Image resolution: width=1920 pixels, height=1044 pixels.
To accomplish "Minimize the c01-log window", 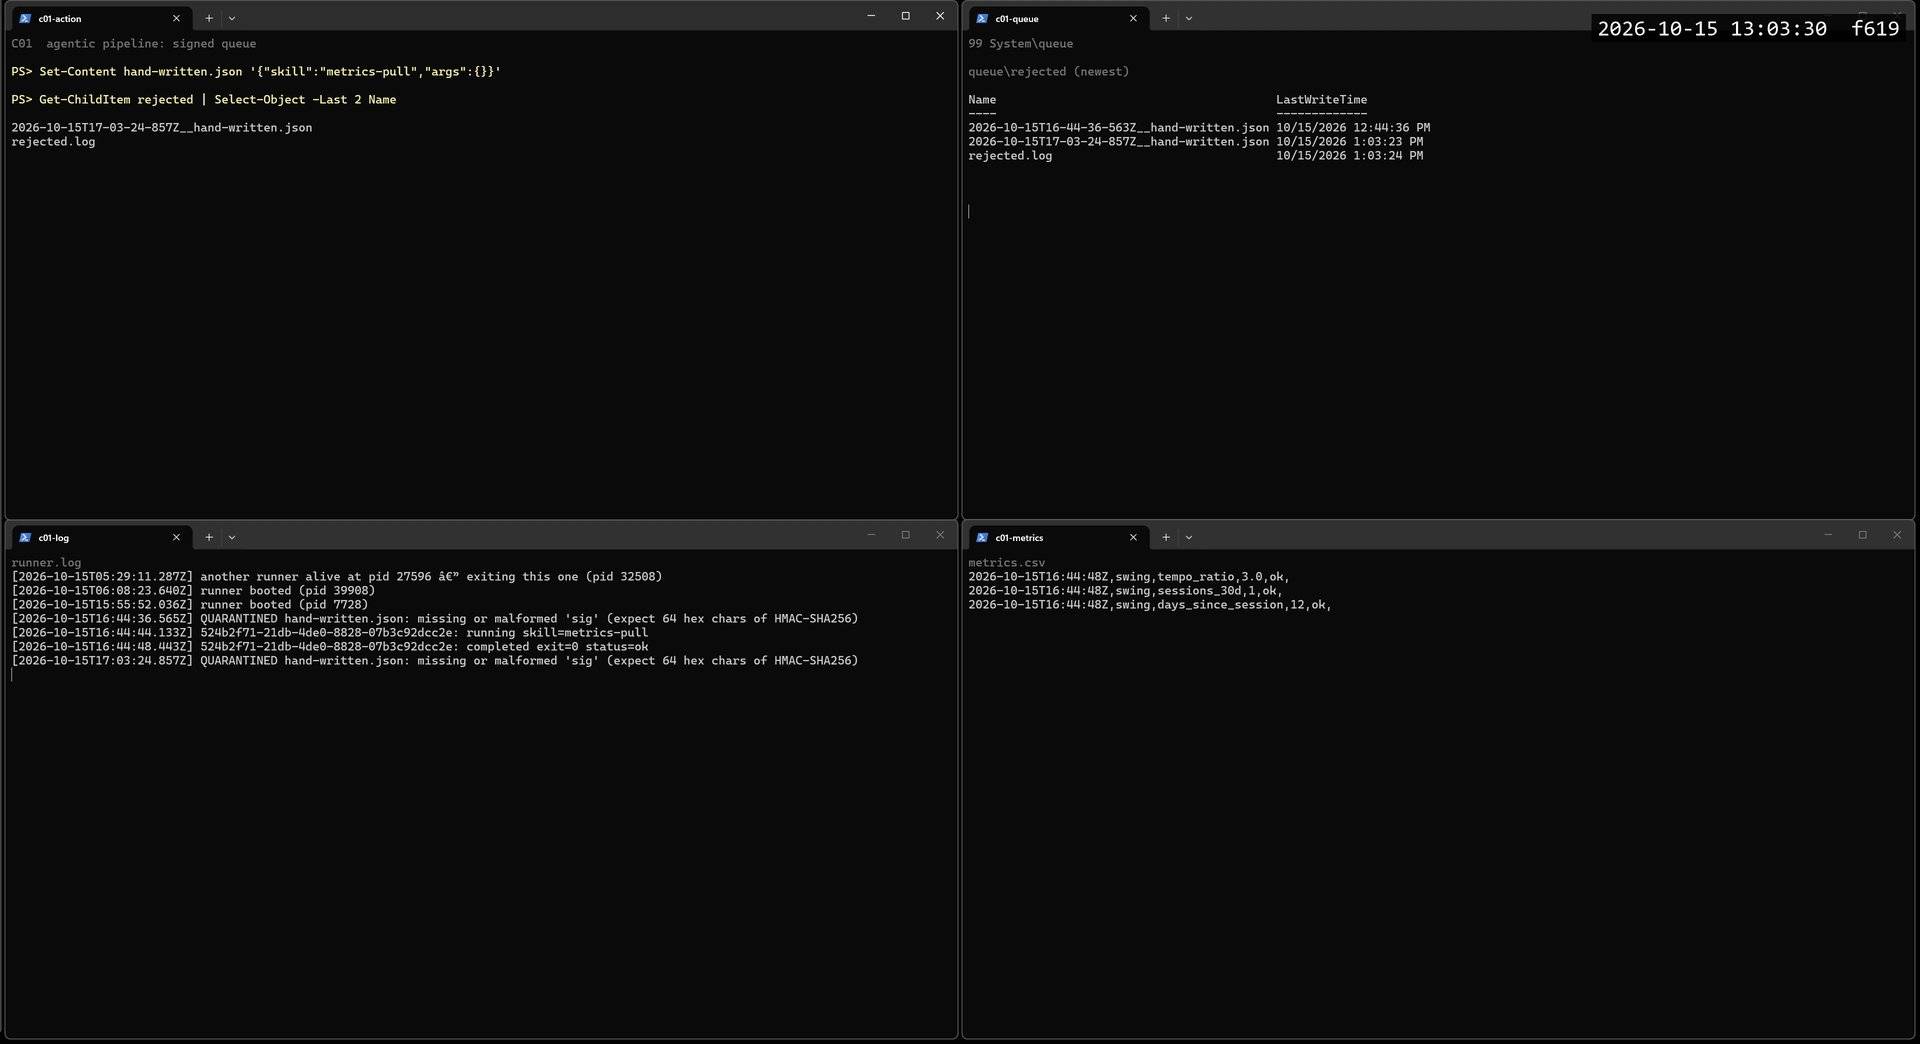I will click(871, 535).
